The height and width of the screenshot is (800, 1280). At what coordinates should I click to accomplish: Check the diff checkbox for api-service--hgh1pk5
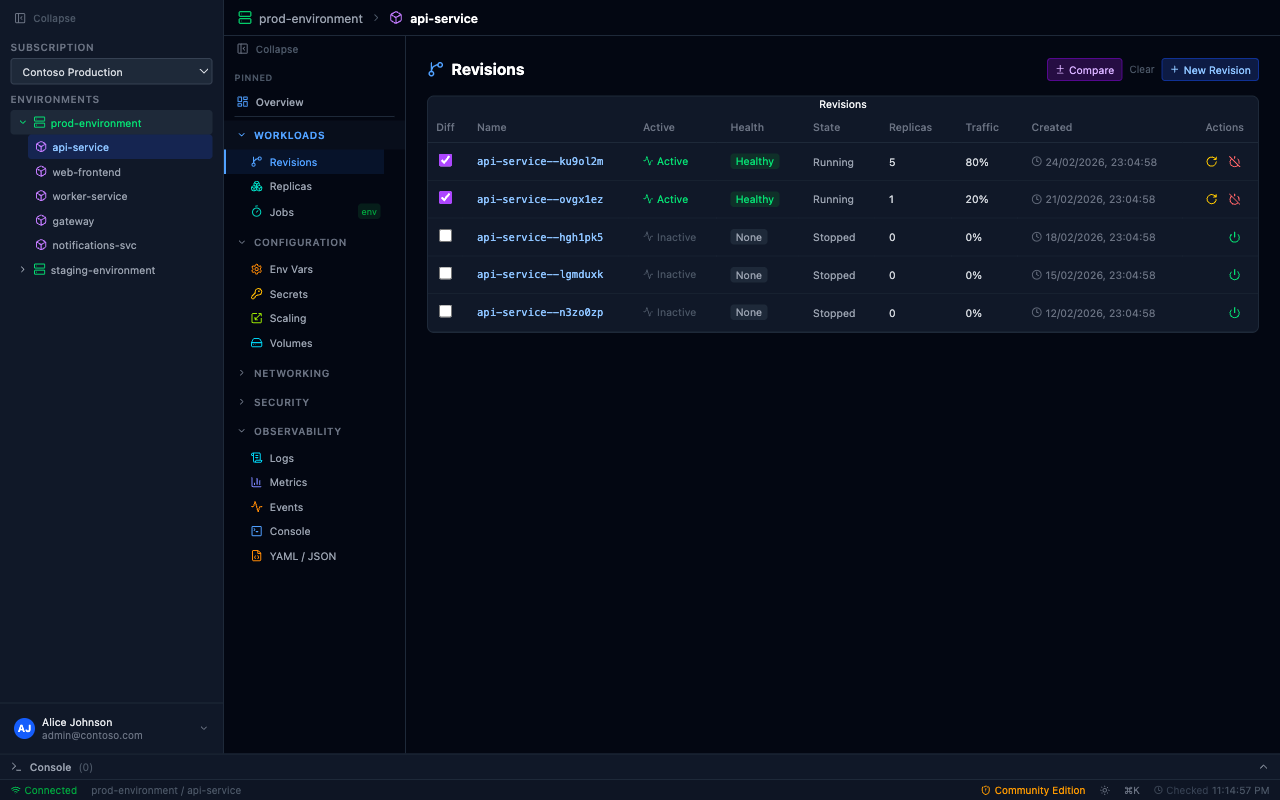click(x=445, y=235)
